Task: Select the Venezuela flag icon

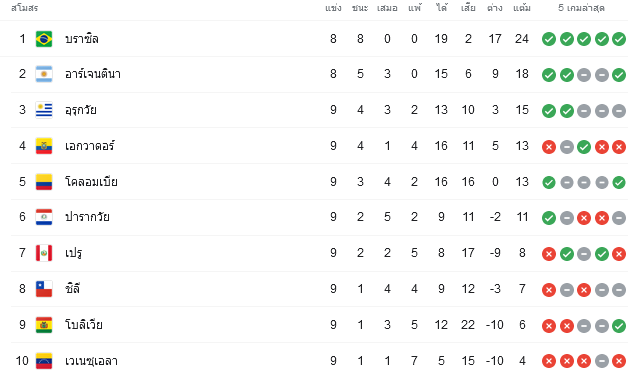Action: pos(44,360)
